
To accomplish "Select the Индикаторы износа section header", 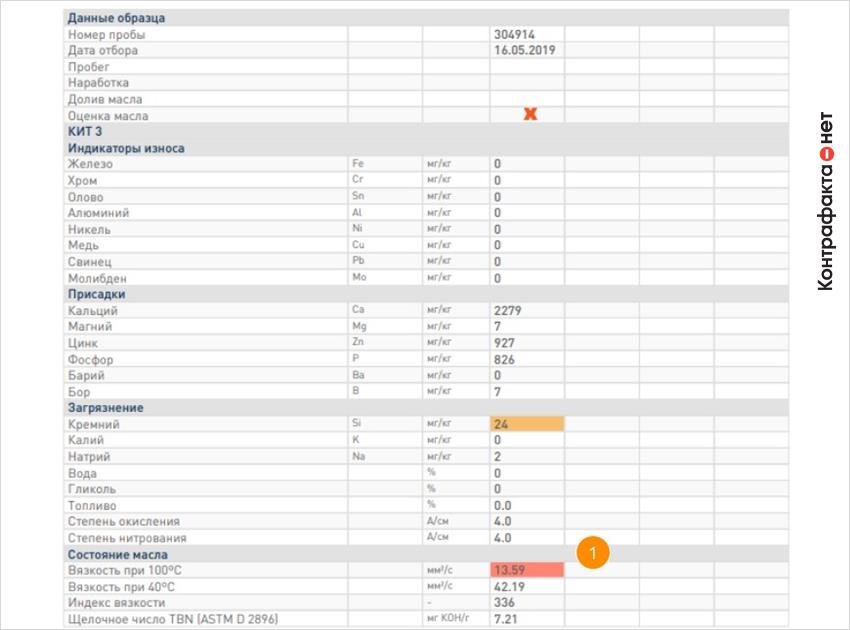I will tap(126, 148).
